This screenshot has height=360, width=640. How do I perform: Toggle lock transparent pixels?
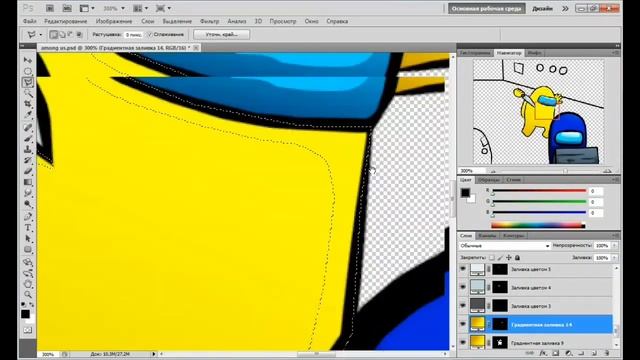[x=492, y=258]
